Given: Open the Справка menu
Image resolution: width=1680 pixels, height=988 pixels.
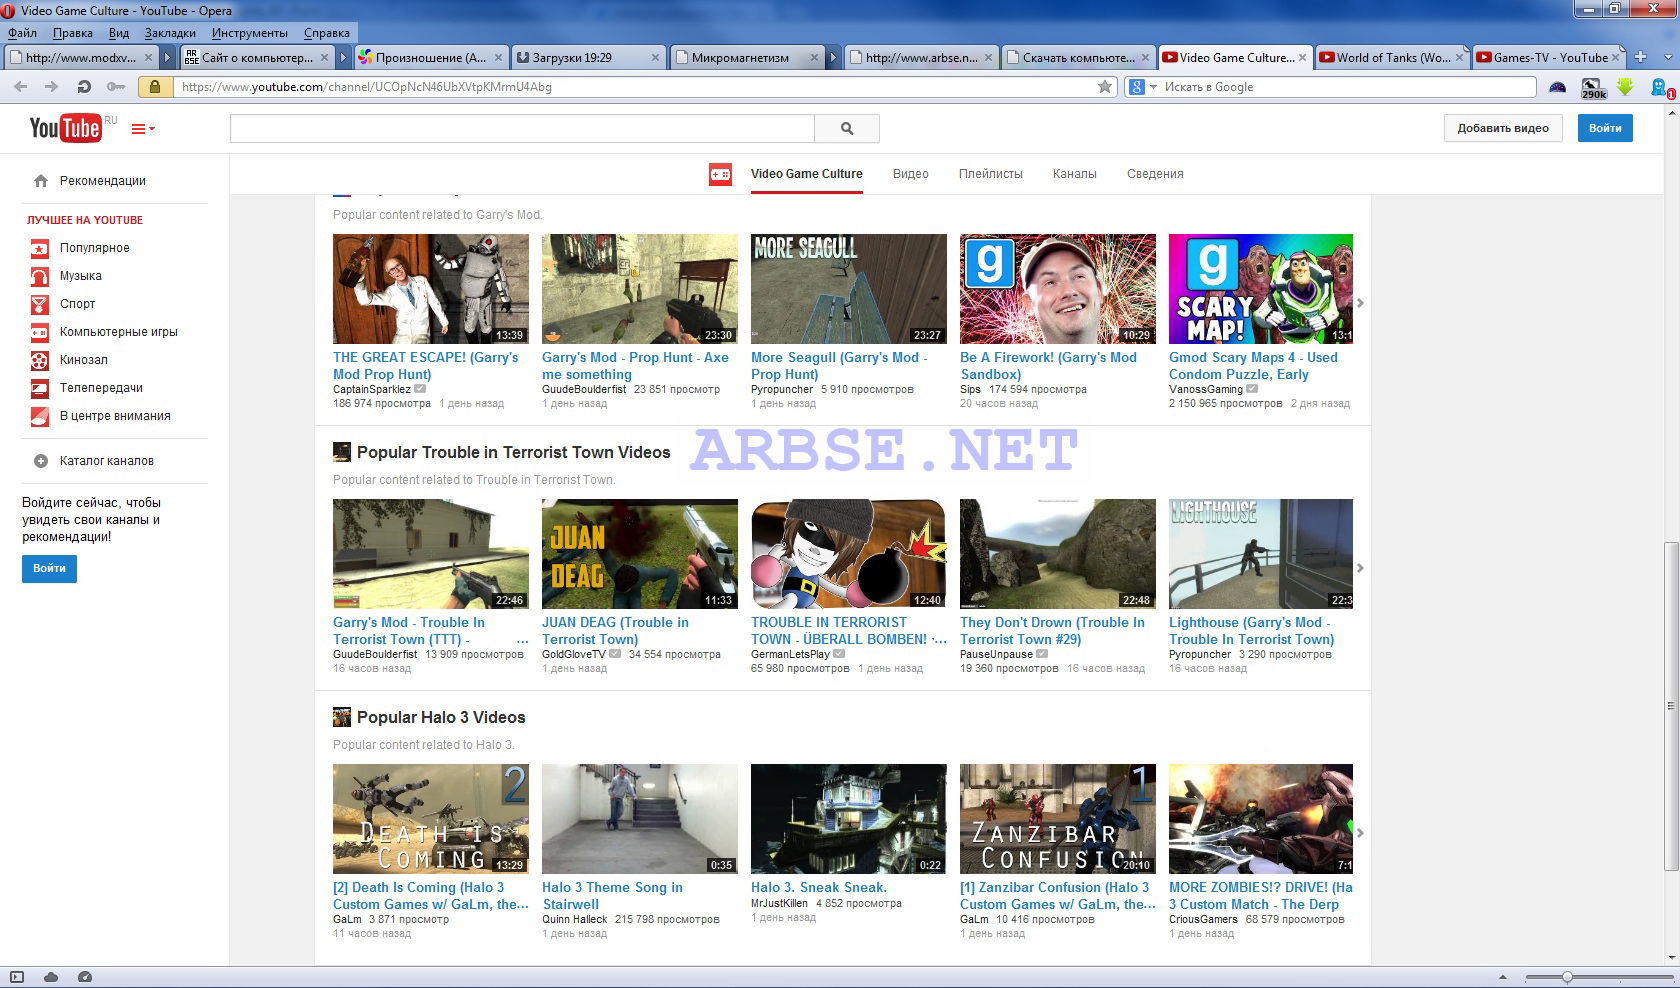Looking at the screenshot, I should coord(327,33).
